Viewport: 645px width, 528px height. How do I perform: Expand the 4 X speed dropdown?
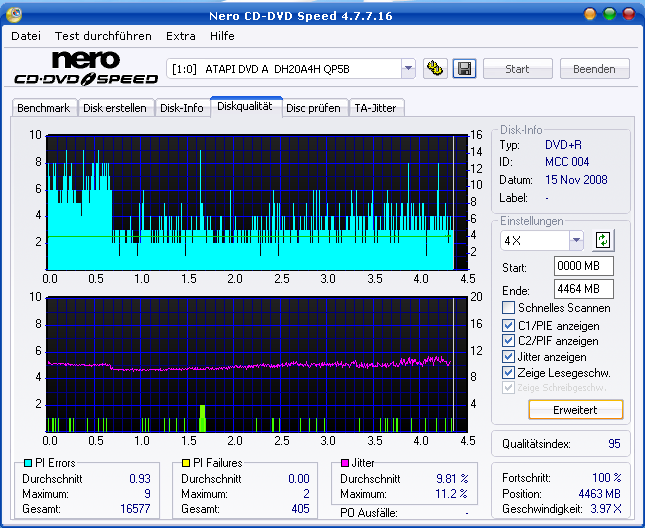576,240
